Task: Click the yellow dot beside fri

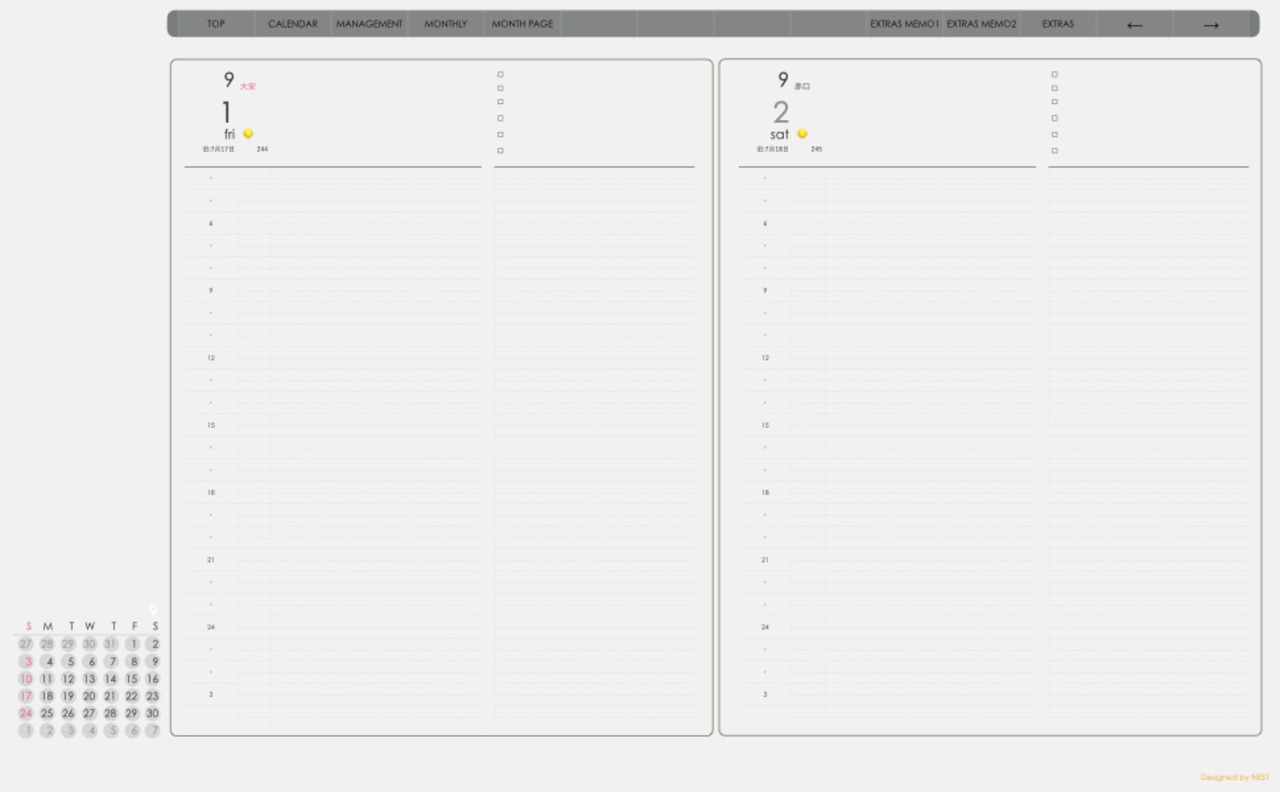Action: 248,134
